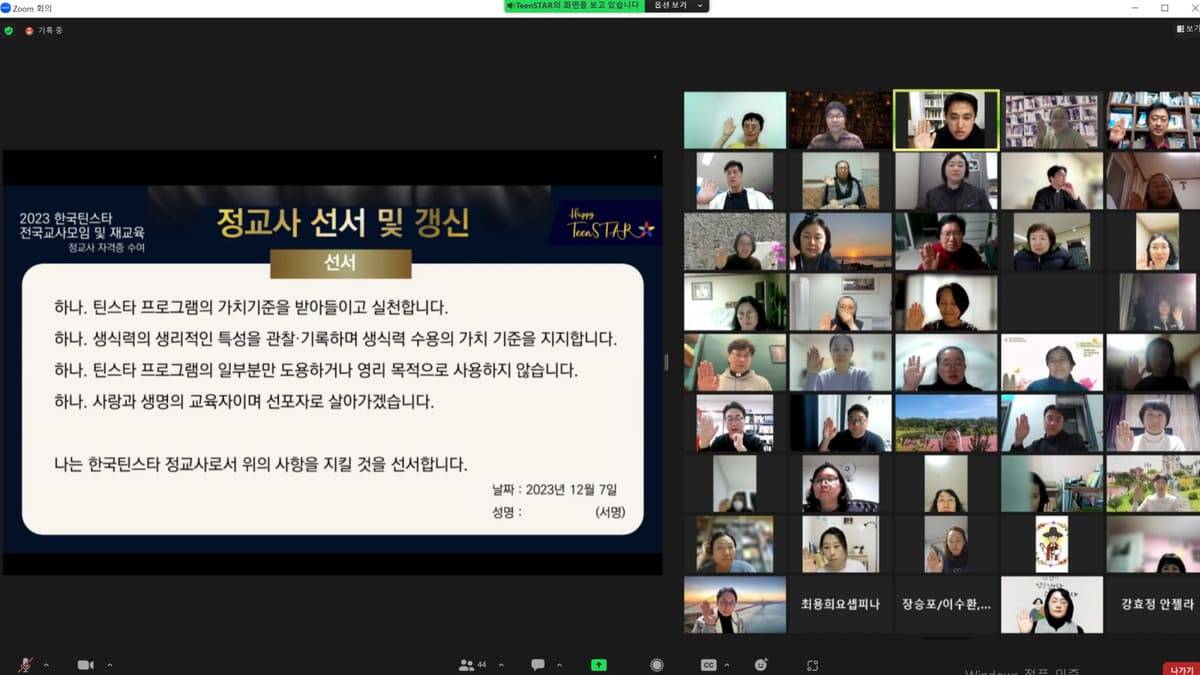This screenshot has width=1200, height=675.
Task: Click the date text 2023년 12월 7일
Action: 555,489
